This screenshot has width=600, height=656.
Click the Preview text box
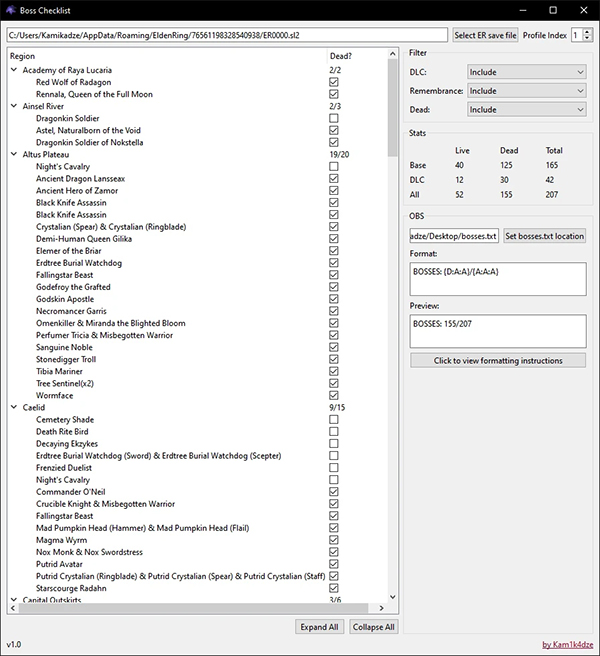pyautogui.click(x=498, y=331)
